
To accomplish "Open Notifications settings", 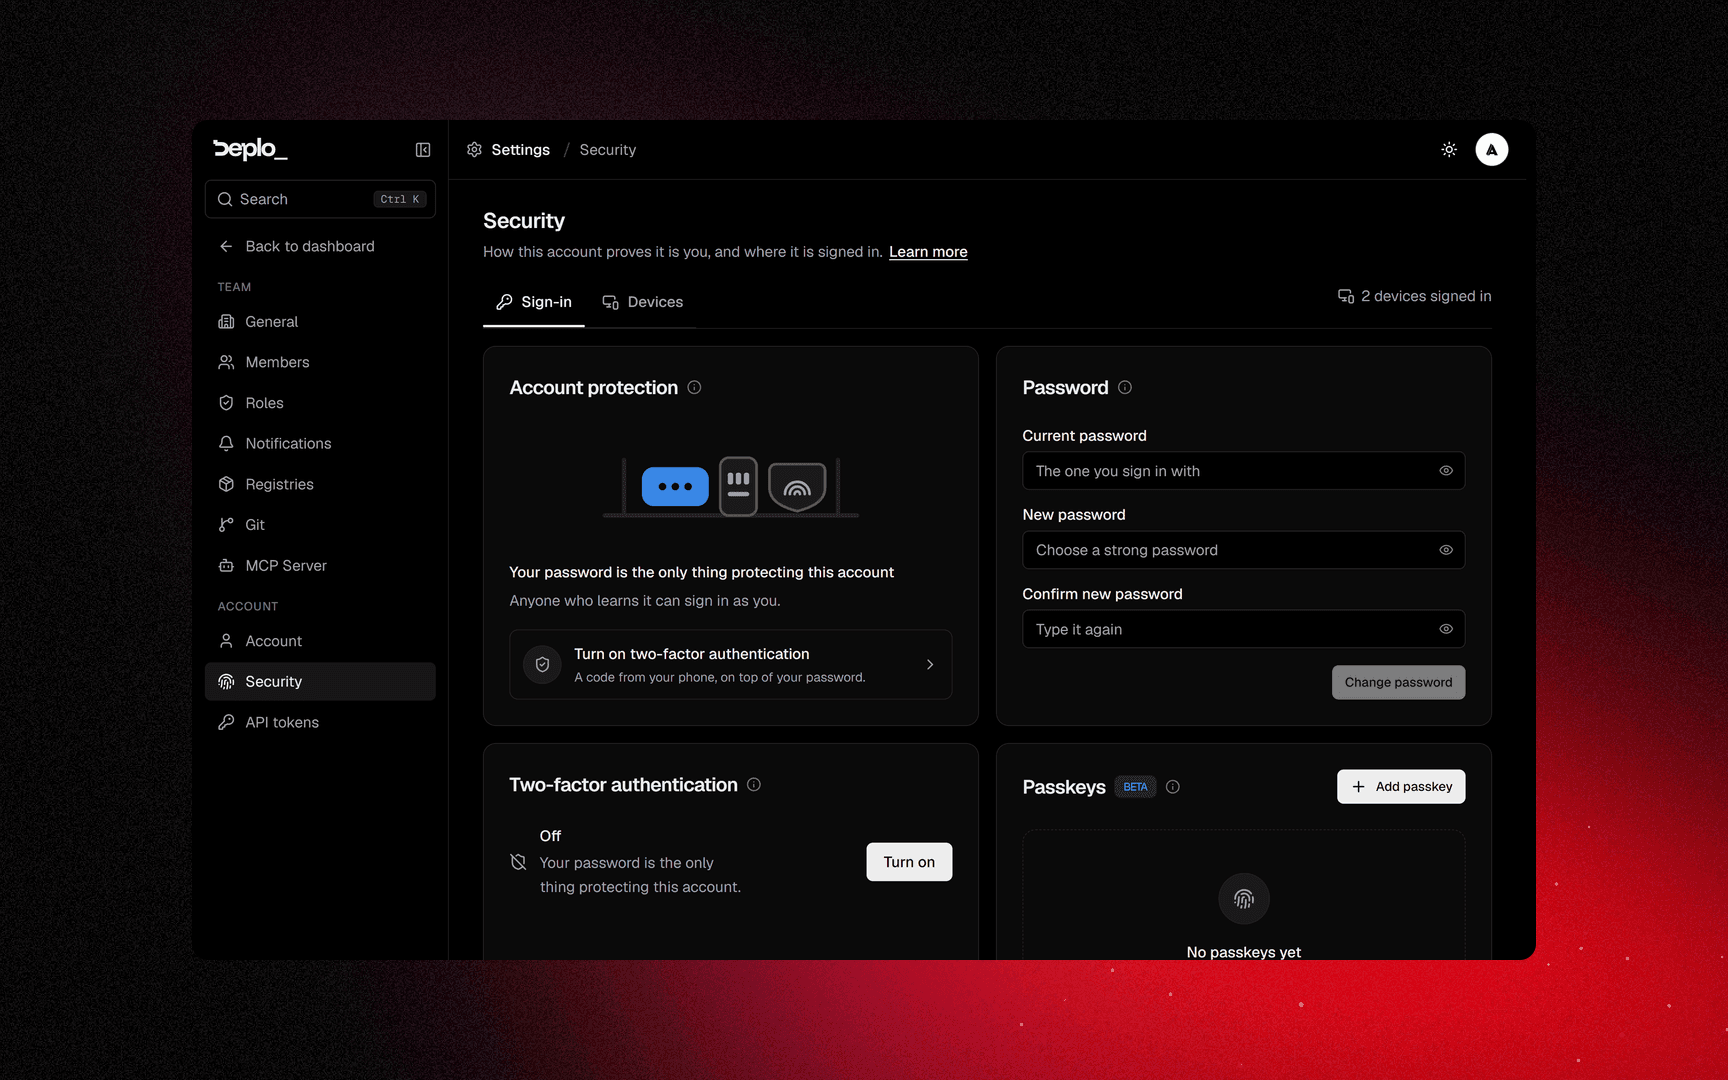I will (320, 443).
